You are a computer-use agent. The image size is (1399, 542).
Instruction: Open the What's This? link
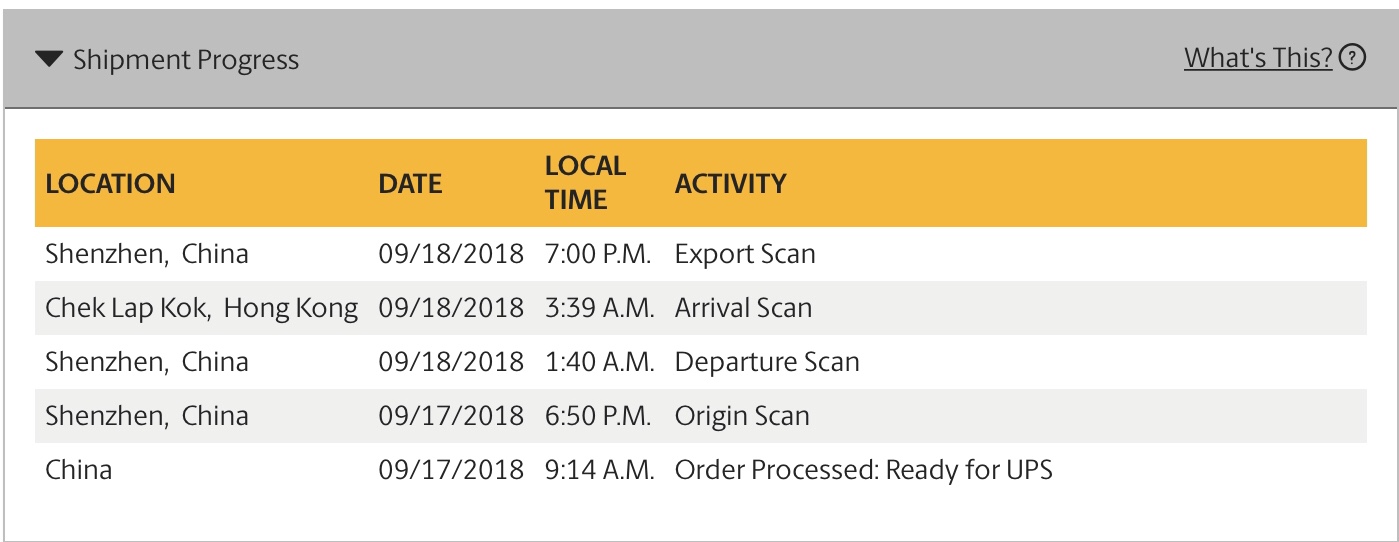click(1258, 58)
